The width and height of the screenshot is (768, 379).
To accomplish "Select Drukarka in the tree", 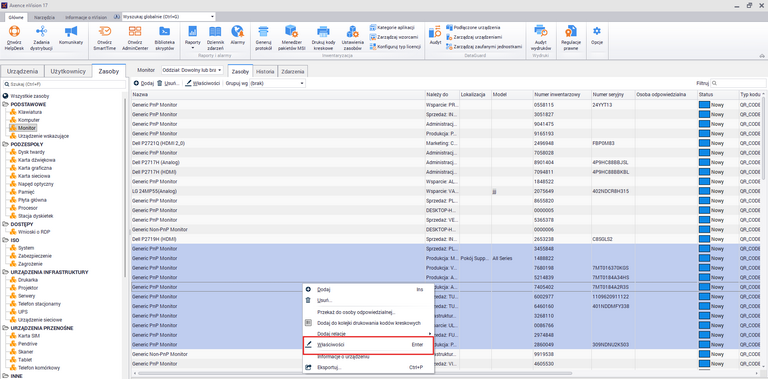I will 28,280.
